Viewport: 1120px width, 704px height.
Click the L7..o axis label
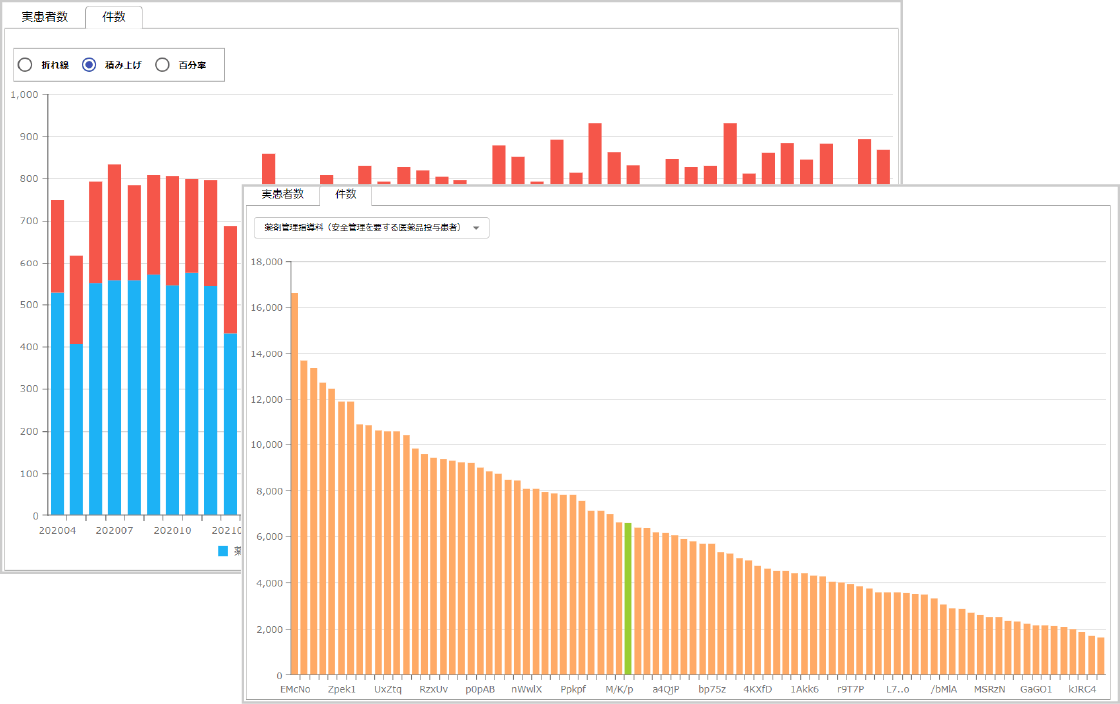pyautogui.click(x=897, y=690)
